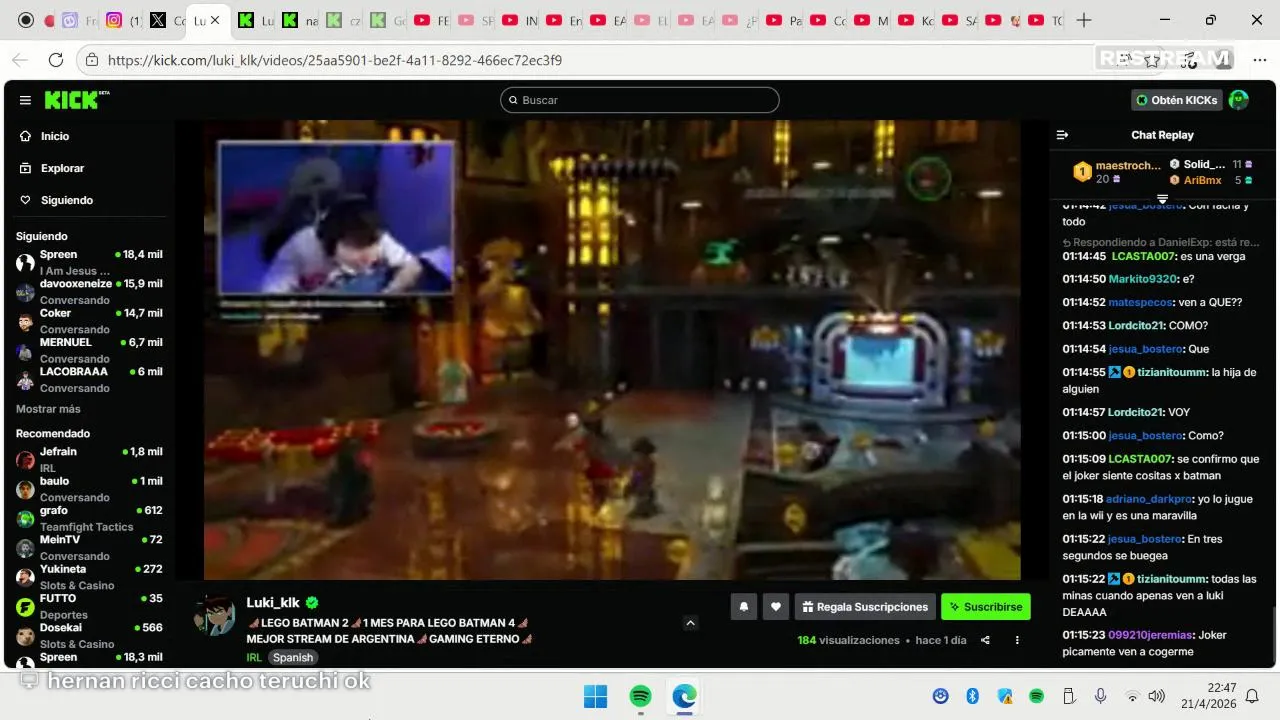1280x720 pixels.
Task: Open the Windows Start button
Action: pos(595,696)
